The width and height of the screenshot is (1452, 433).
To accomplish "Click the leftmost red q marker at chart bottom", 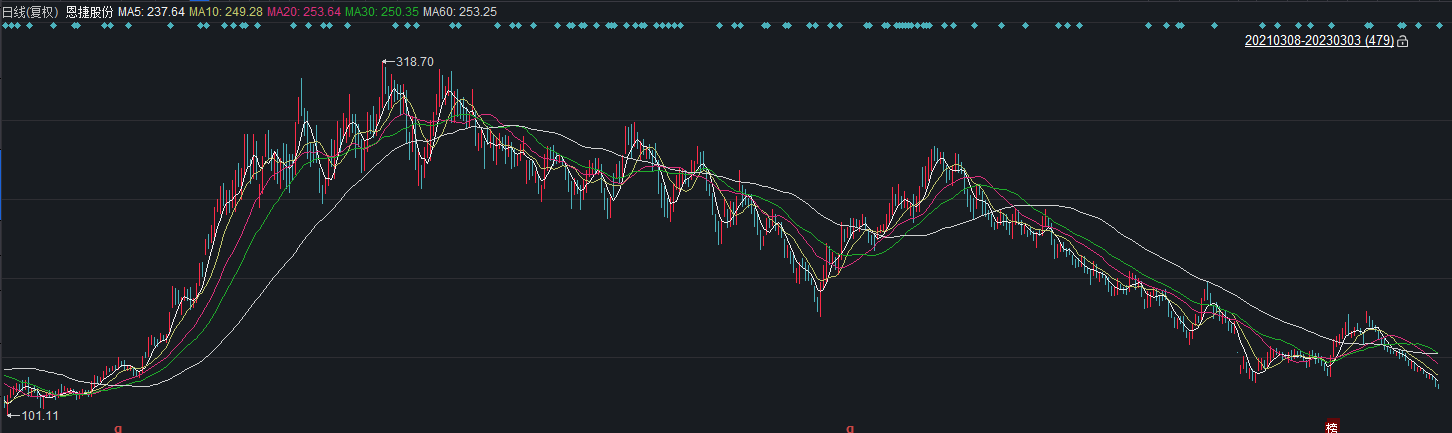I will pyautogui.click(x=118, y=429).
